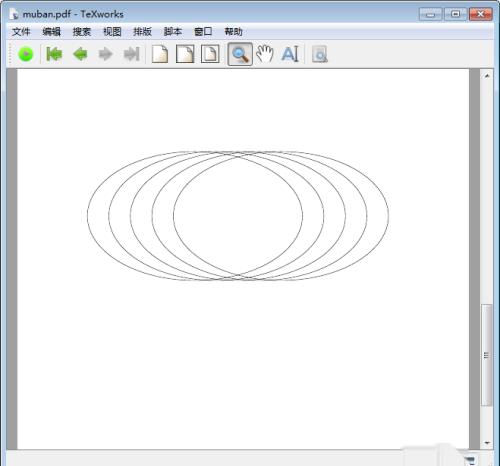Click scrollbar up arrow
This screenshot has height=466, width=500.
pyautogui.click(x=487, y=76)
